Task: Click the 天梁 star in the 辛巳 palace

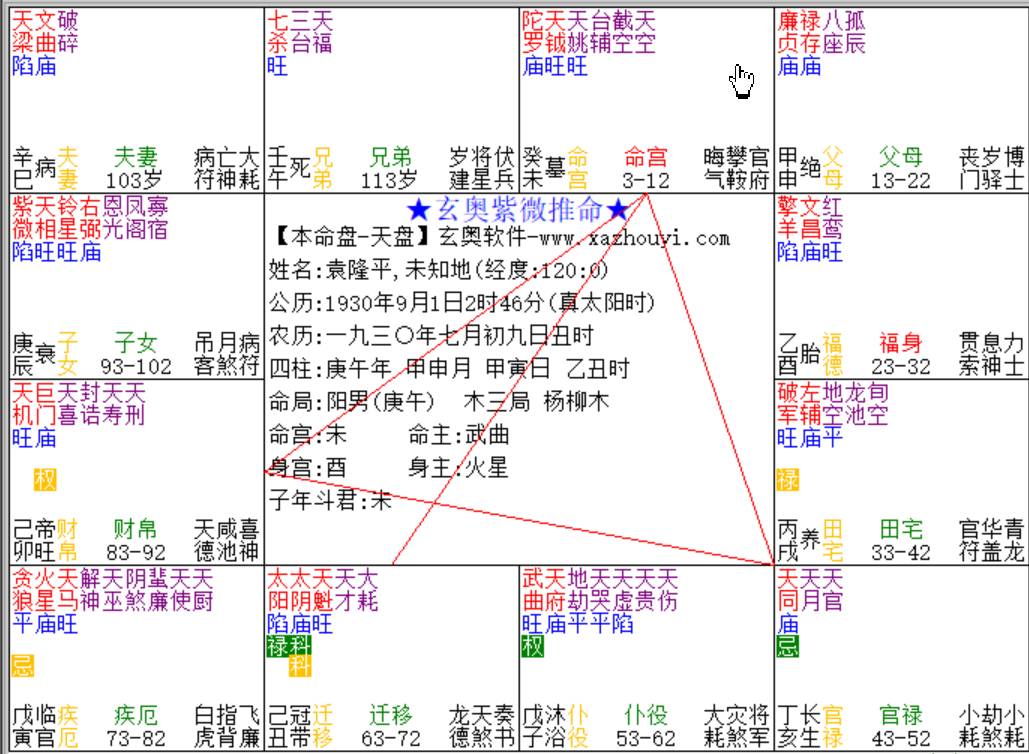Action: pos(23,32)
